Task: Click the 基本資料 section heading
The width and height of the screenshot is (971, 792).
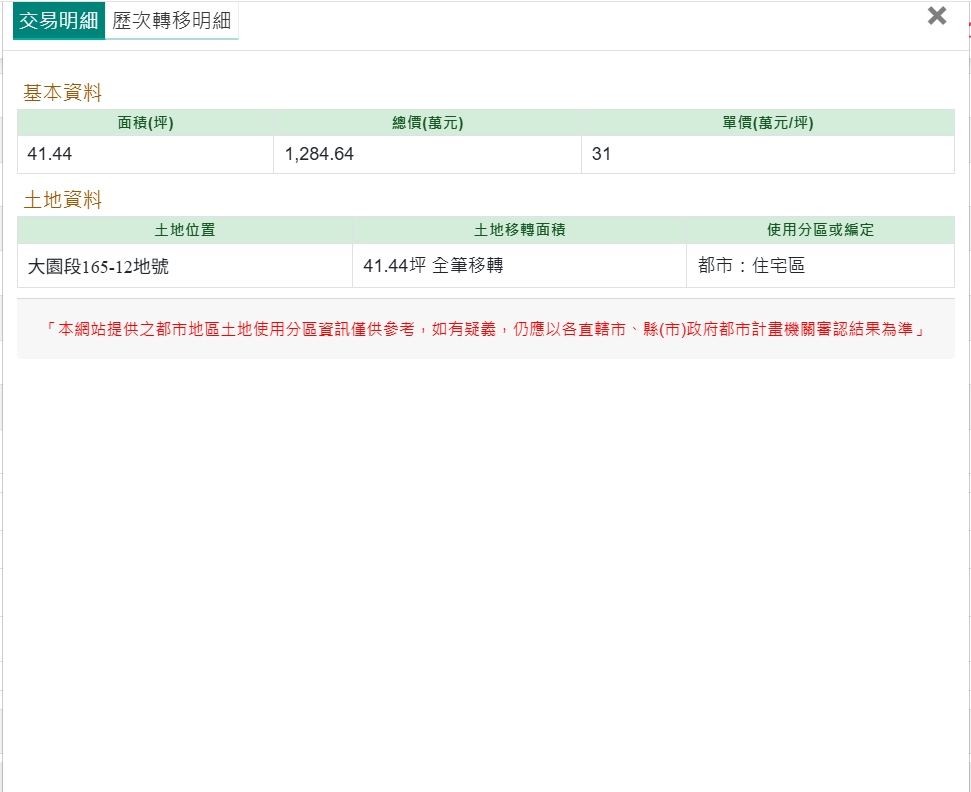Action: click(63, 93)
